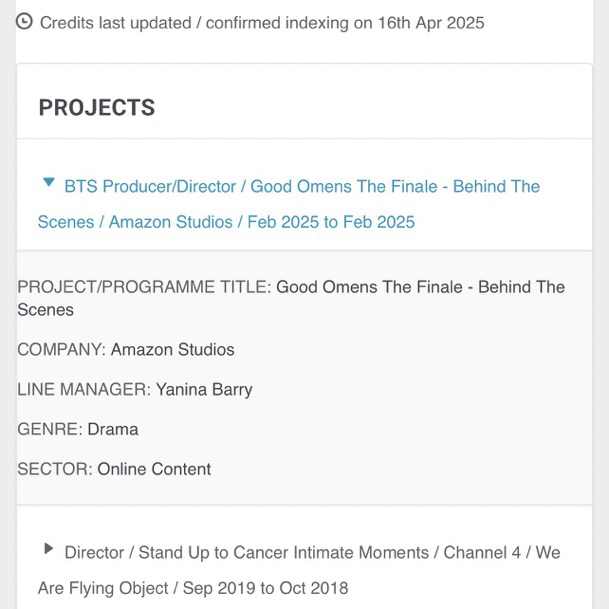
Task: Click the PROJECT/PROGRAMME TITLE label
Action: click(143, 288)
